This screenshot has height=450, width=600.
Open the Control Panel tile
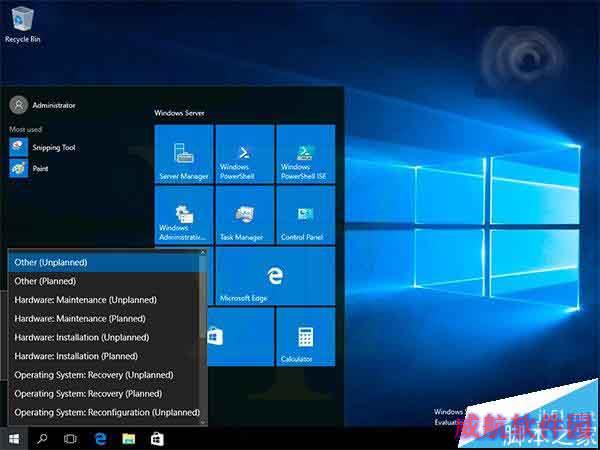click(x=305, y=215)
